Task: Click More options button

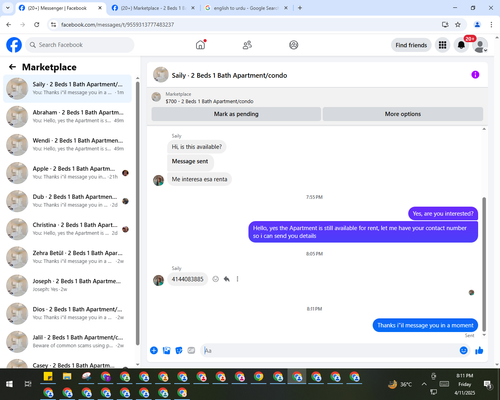Action: [x=403, y=114]
